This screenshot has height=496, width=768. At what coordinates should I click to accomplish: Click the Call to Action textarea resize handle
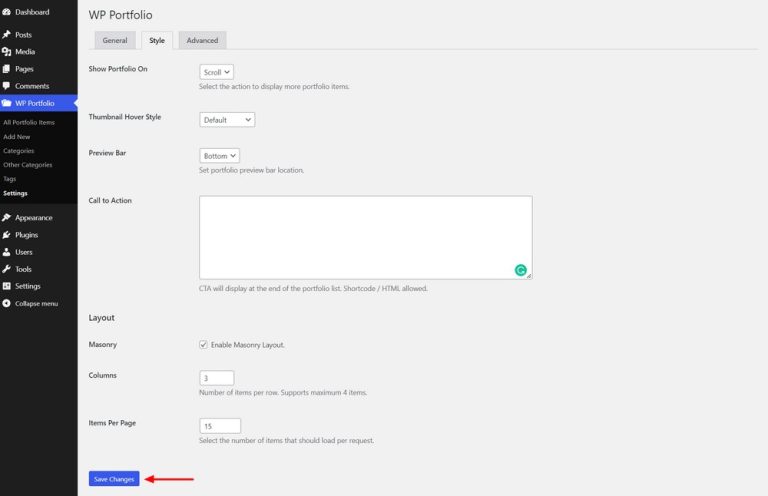tap(529, 276)
